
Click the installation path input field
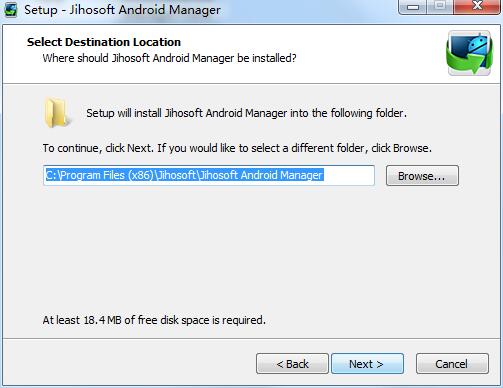tap(209, 175)
